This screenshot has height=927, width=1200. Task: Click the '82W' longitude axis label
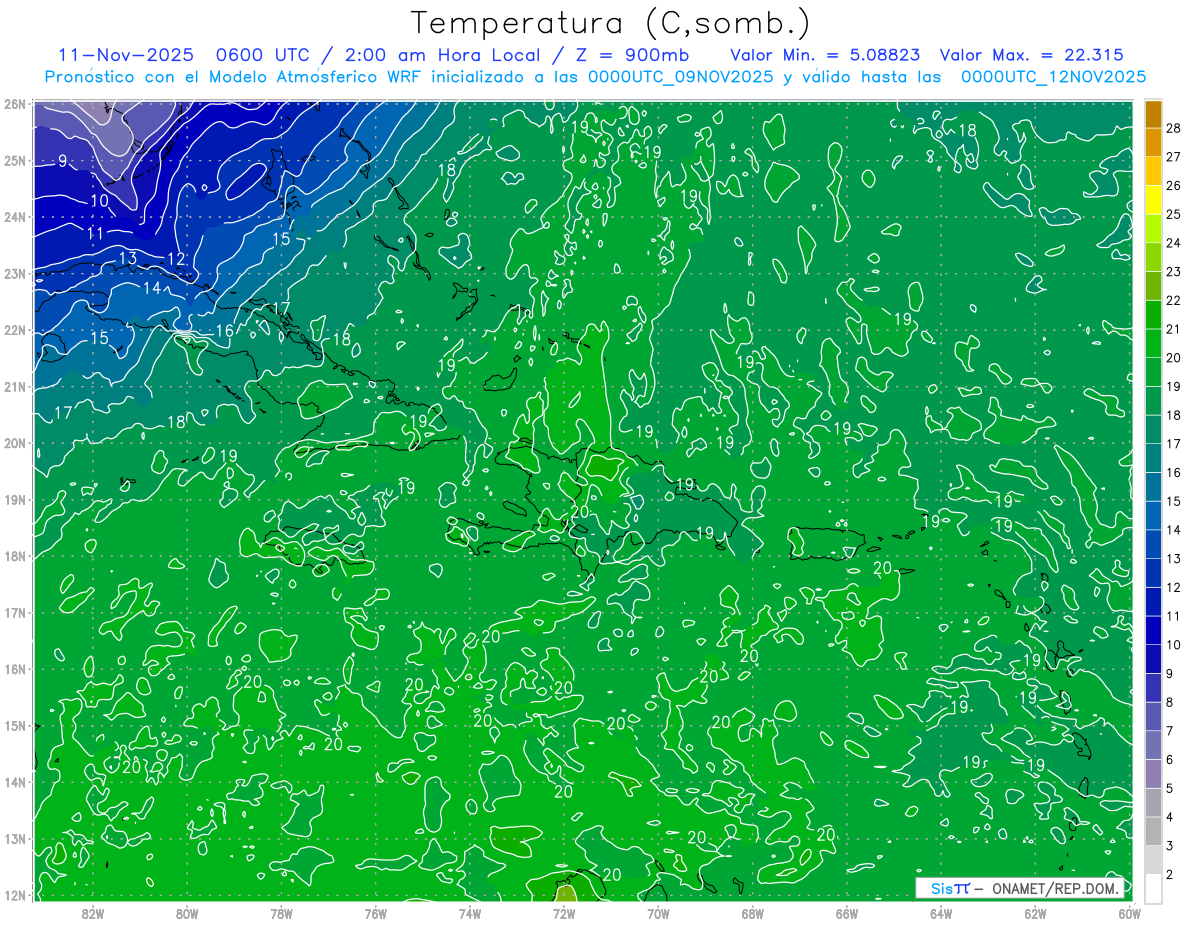[x=92, y=913]
